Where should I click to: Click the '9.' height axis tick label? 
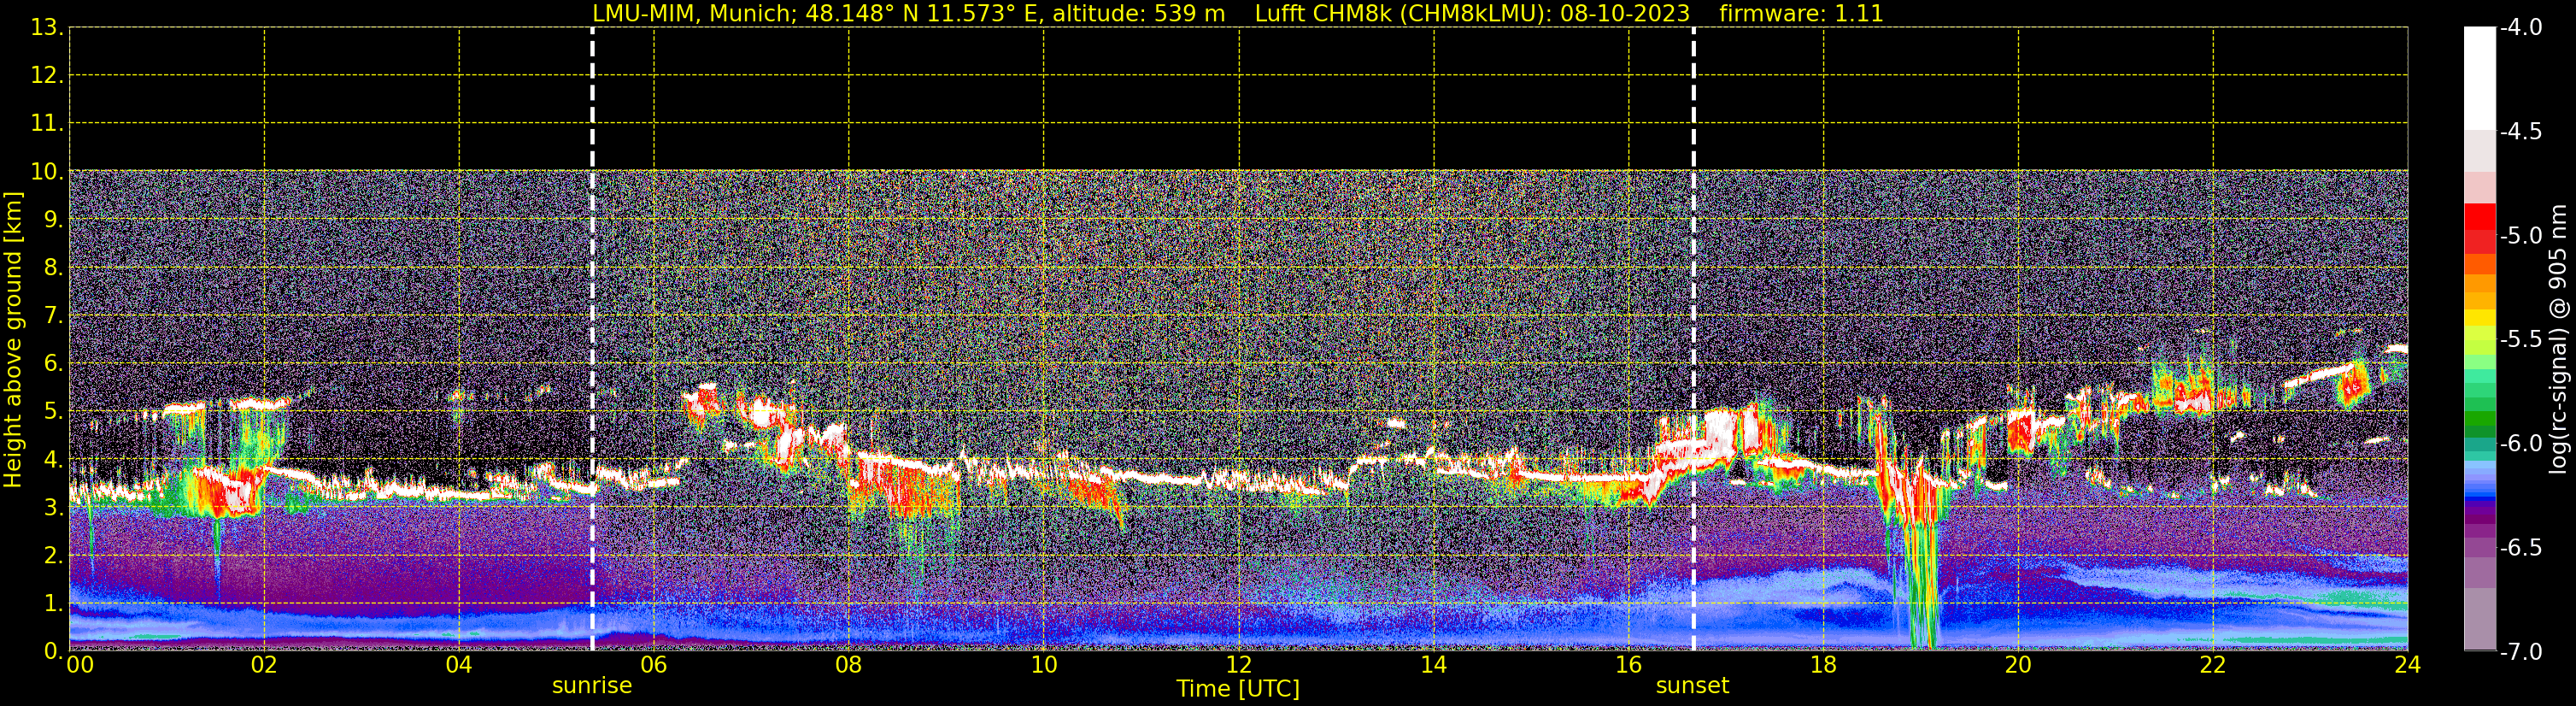53,220
